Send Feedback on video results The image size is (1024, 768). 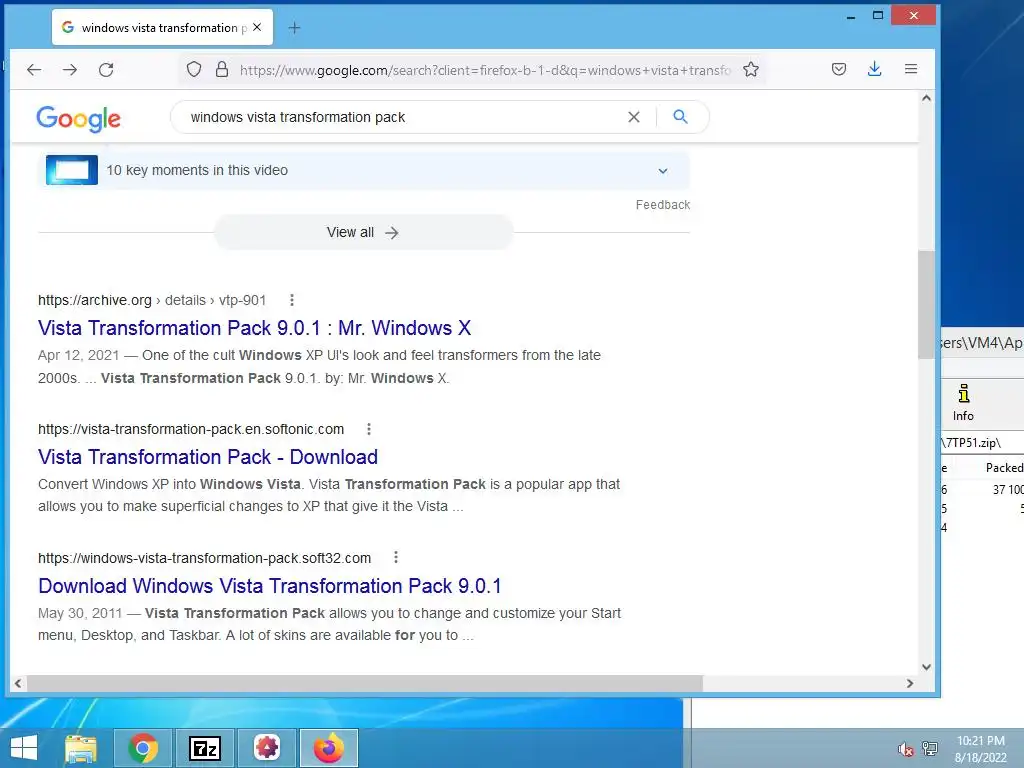(x=663, y=205)
